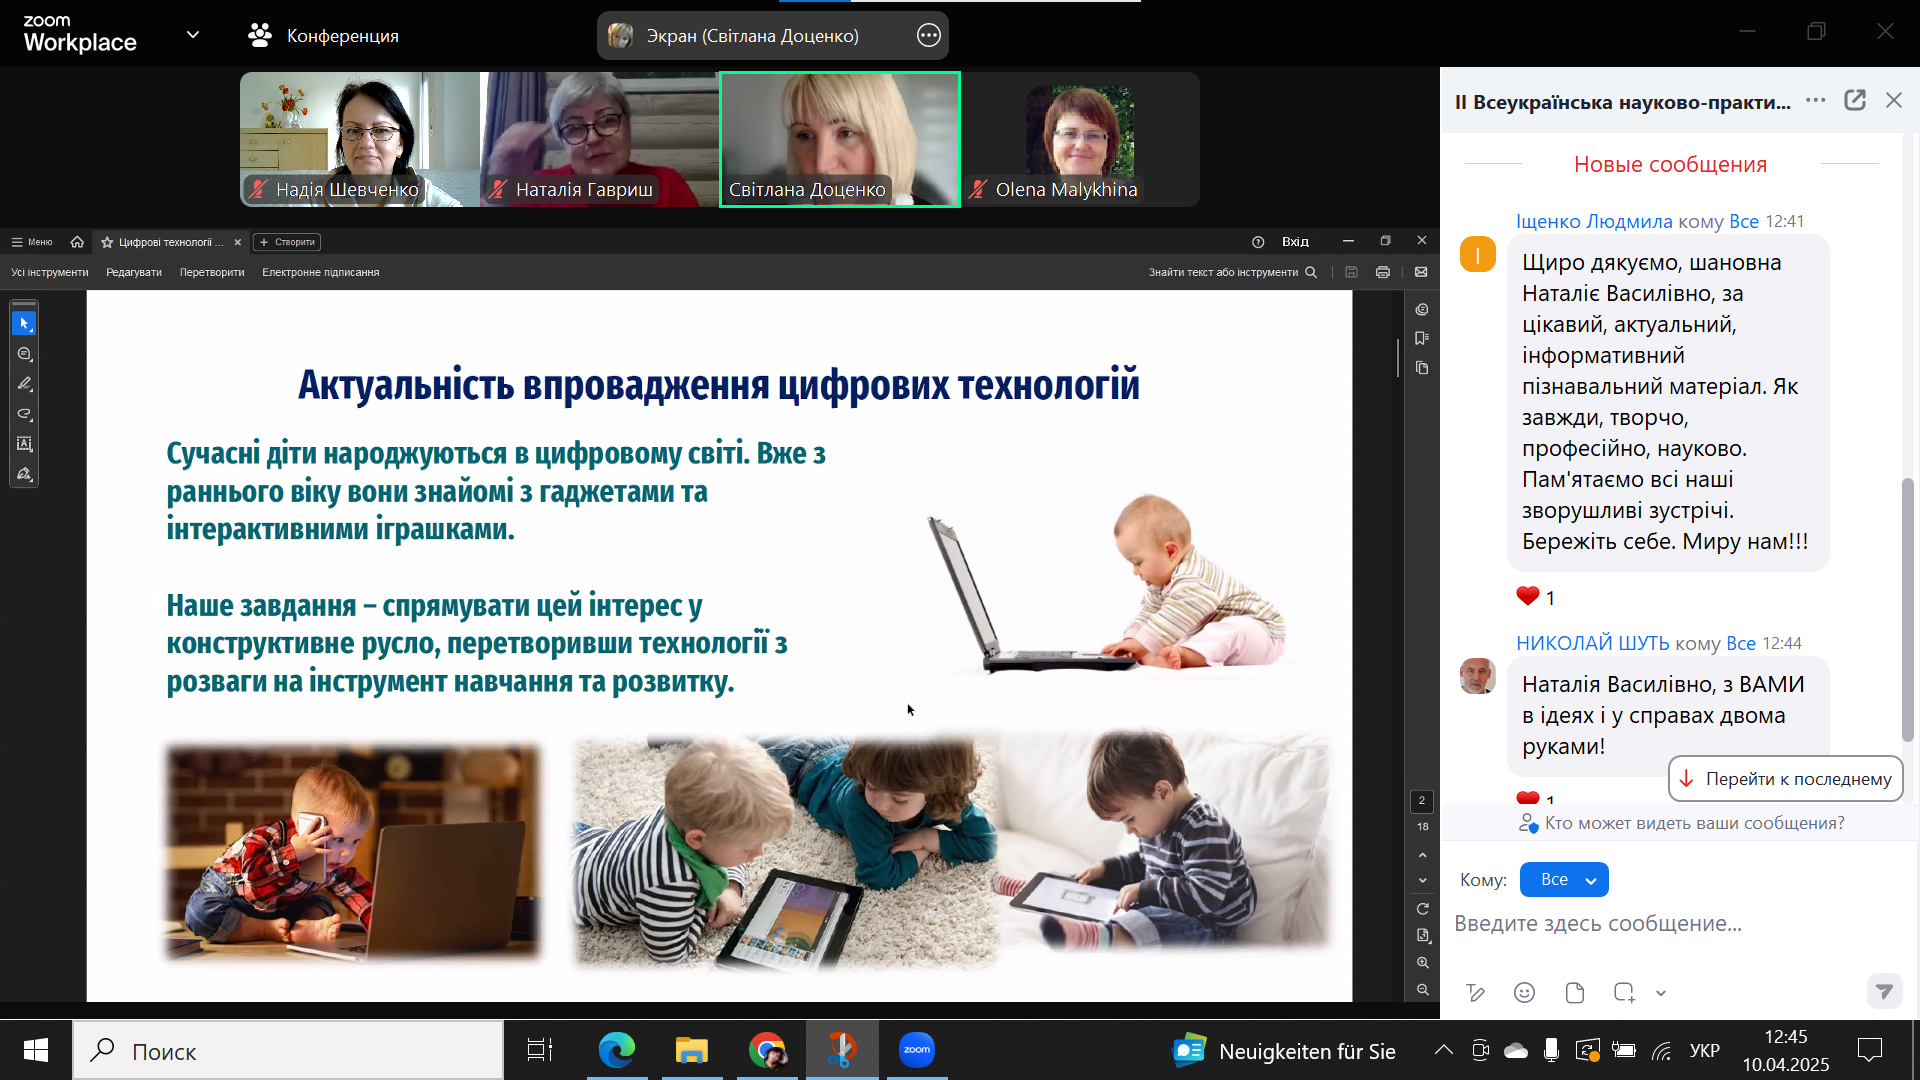Open the Перетворити menu
The width and height of the screenshot is (1920, 1080).
tap(212, 272)
